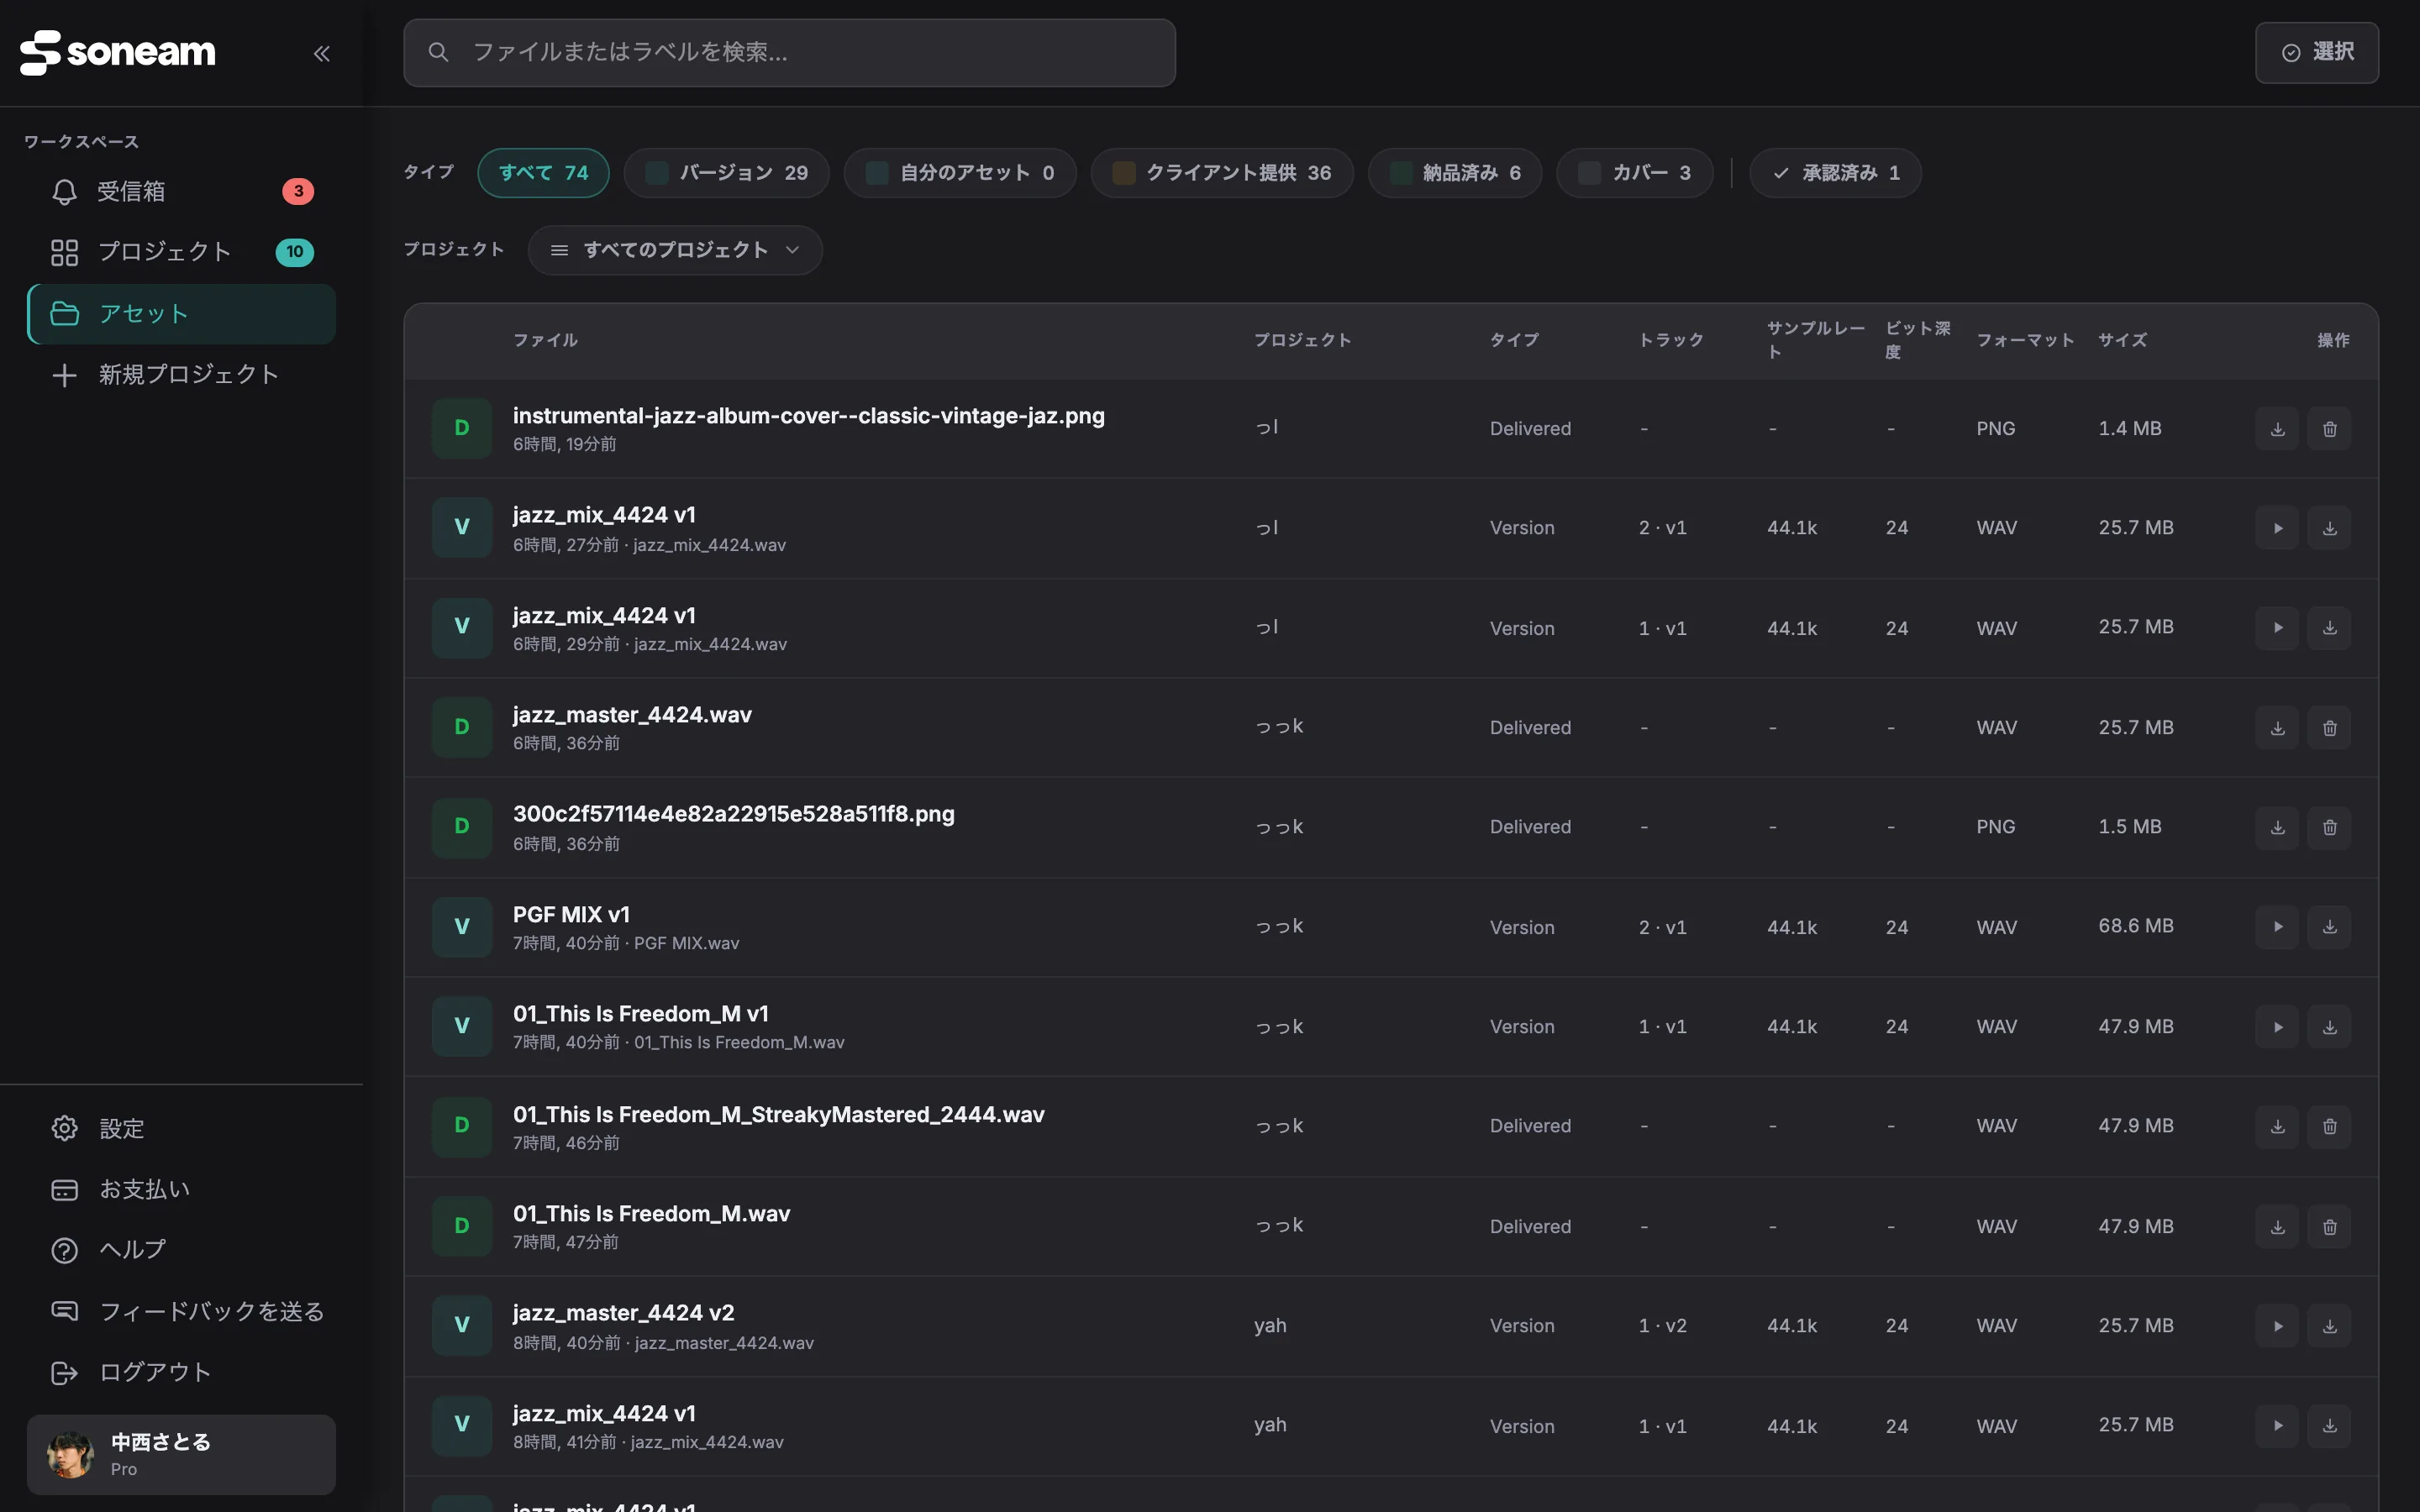Click the 68.6 MB size value
Screen dimensions: 2420x1512
tap(2135, 926)
